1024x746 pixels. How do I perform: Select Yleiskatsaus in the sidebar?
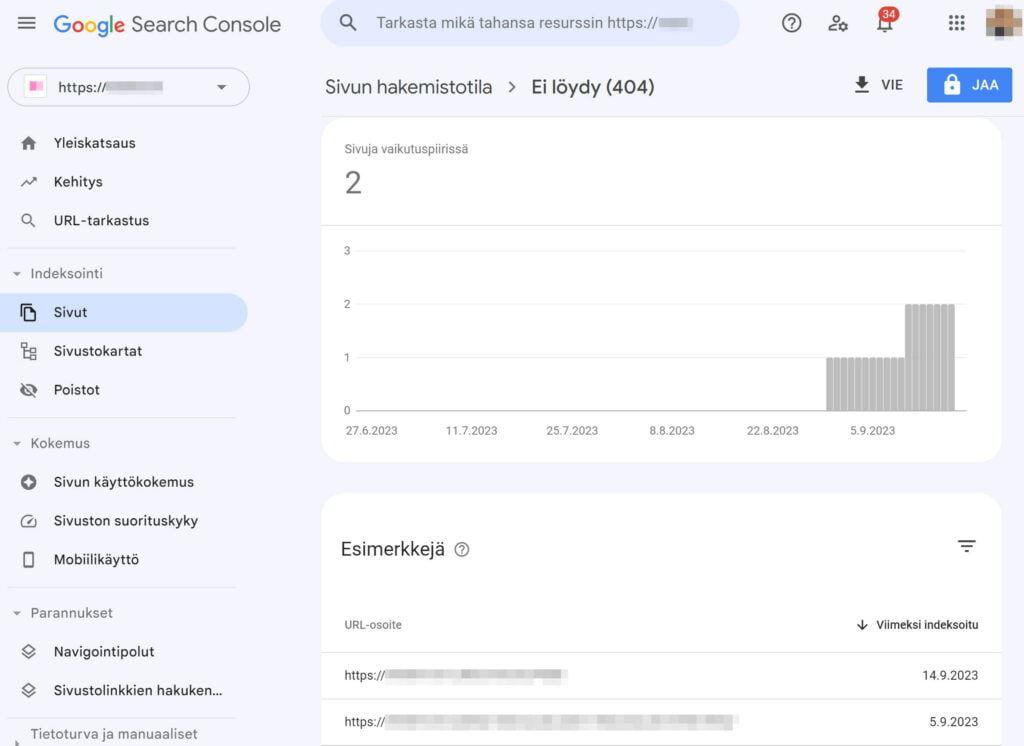click(94, 143)
